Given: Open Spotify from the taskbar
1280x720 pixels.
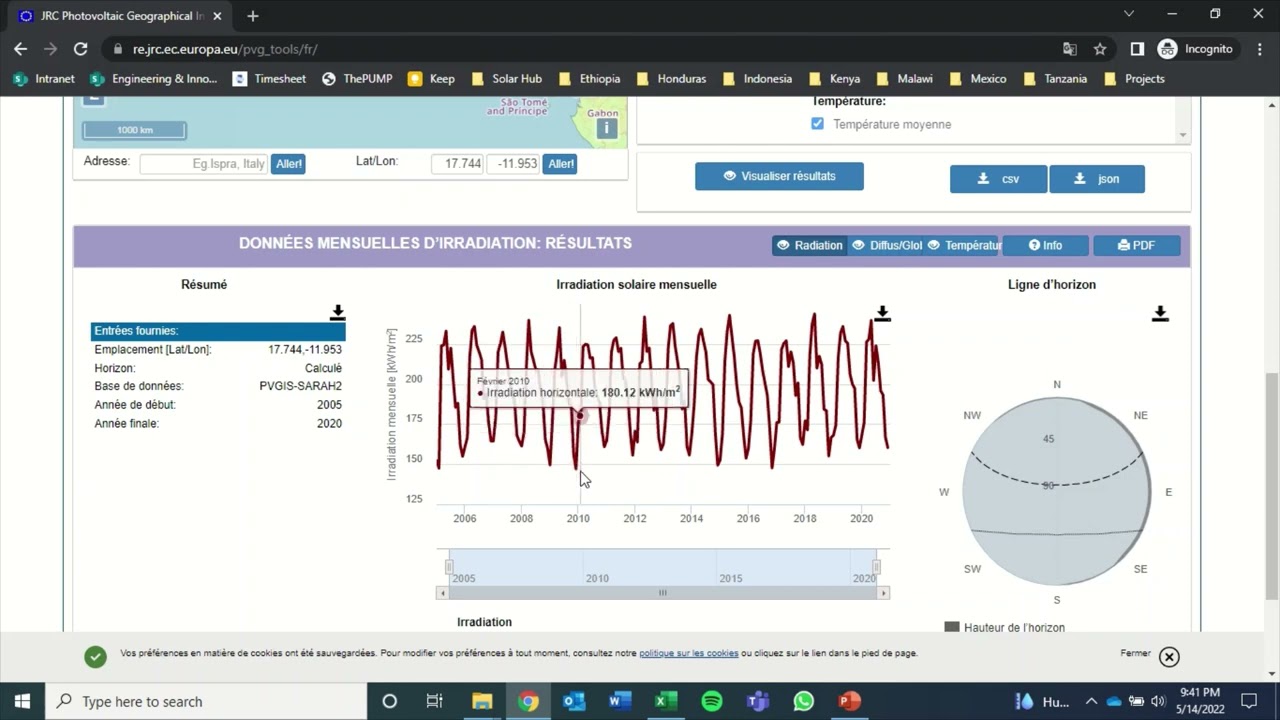Looking at the screenshot, I should click(711, 701).
